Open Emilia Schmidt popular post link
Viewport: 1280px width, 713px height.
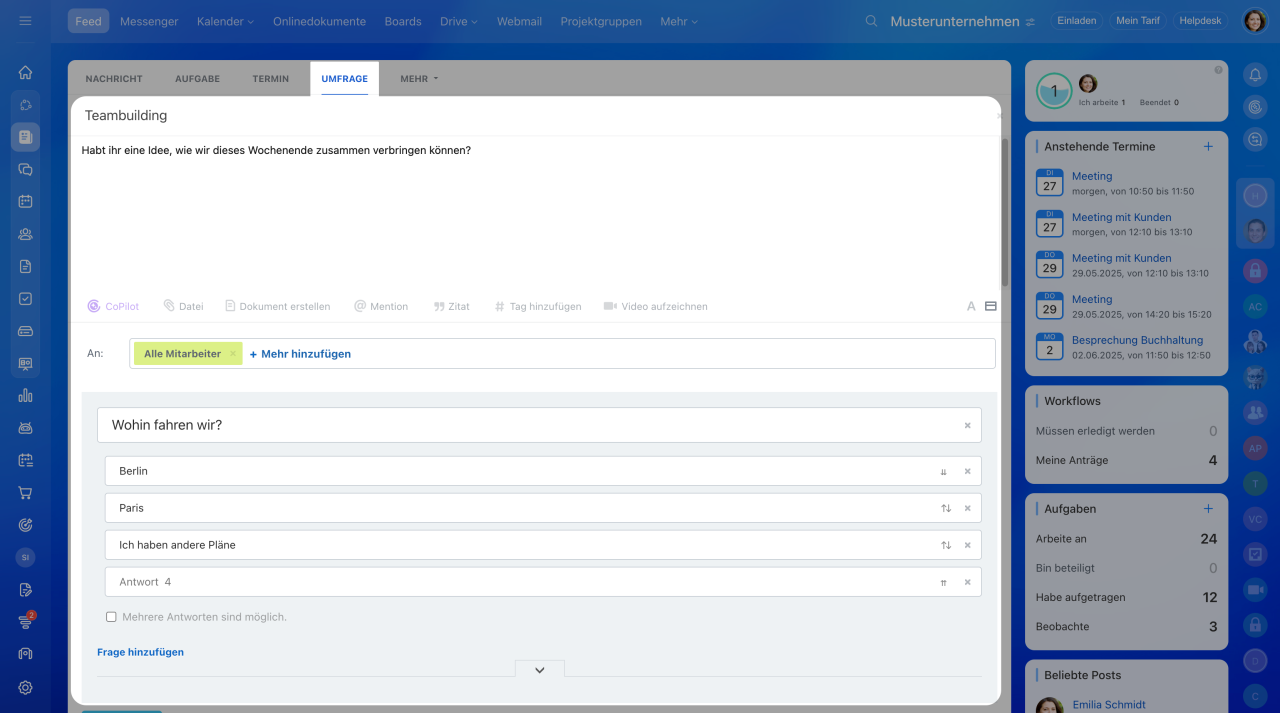click(x=1109, y=705)
